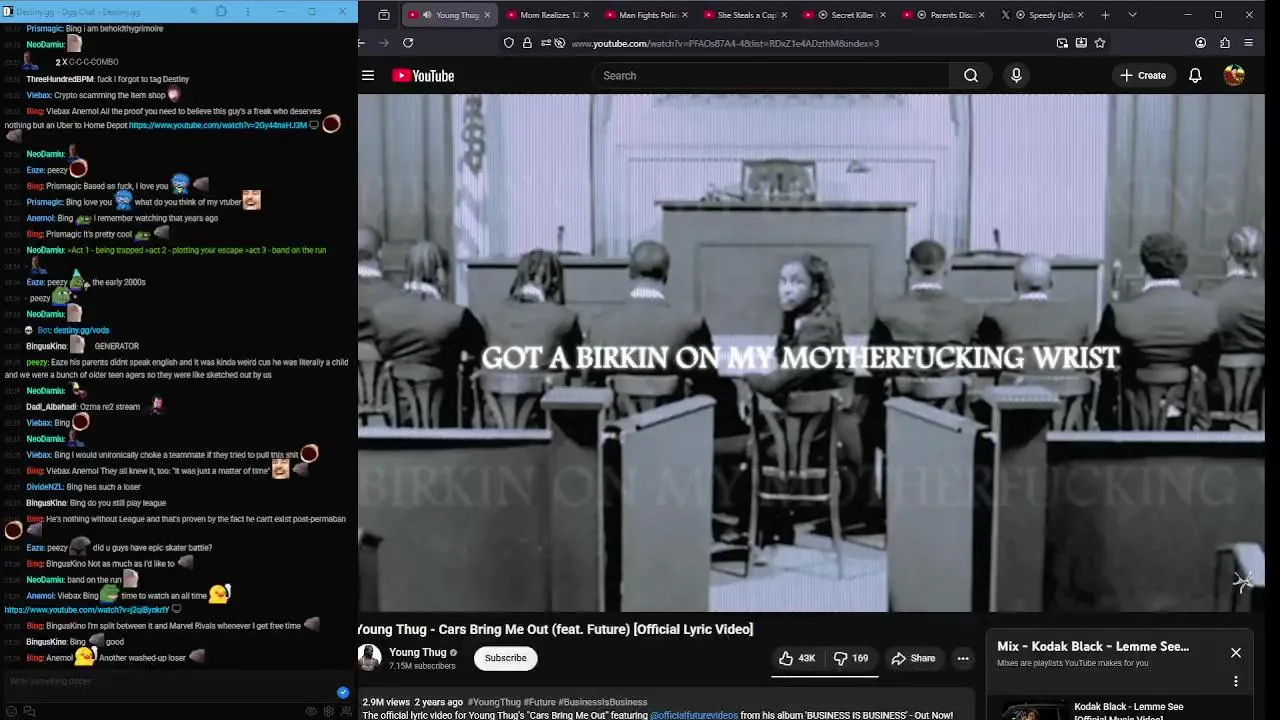Go forward in browser history
This screenshot has height=720, width=1280.
pyautogui.click(x=383, y=43)
